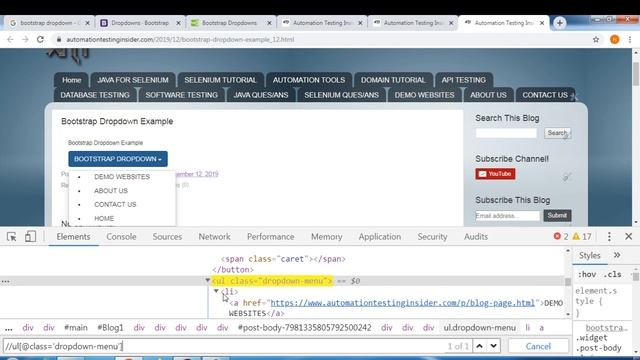Click the browser address bar URL

180,40
